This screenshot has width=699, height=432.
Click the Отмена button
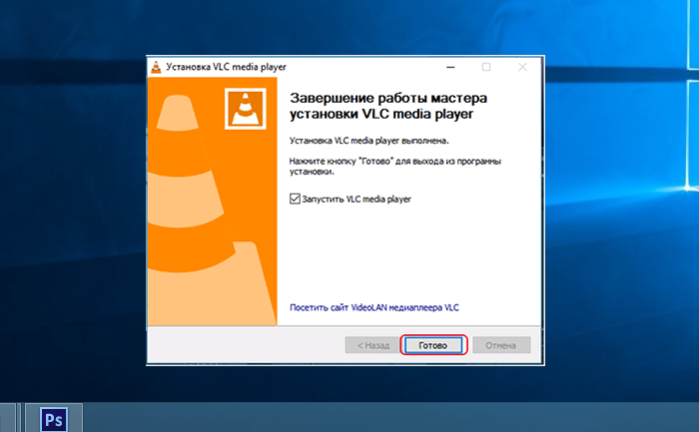point(501,345)
